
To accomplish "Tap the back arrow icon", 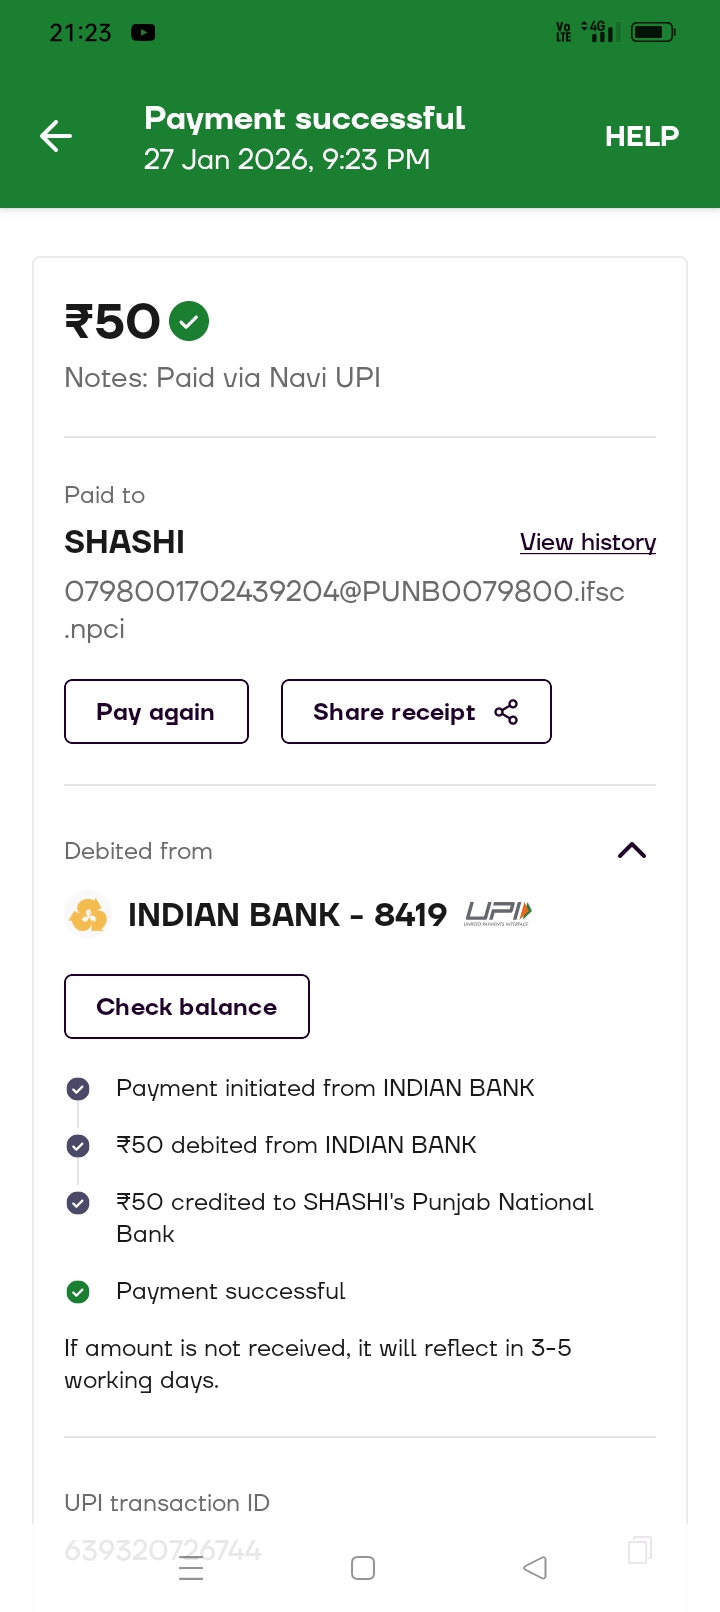I will pyautogui.click(x=56, y=136).
